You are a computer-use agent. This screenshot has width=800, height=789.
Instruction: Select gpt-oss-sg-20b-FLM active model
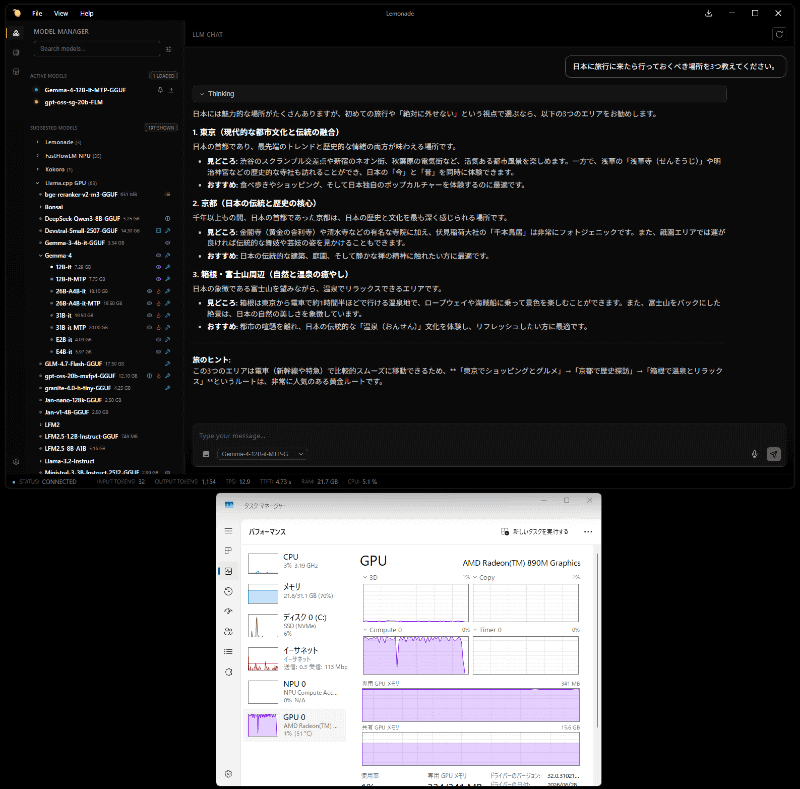[x=73, y=102]
